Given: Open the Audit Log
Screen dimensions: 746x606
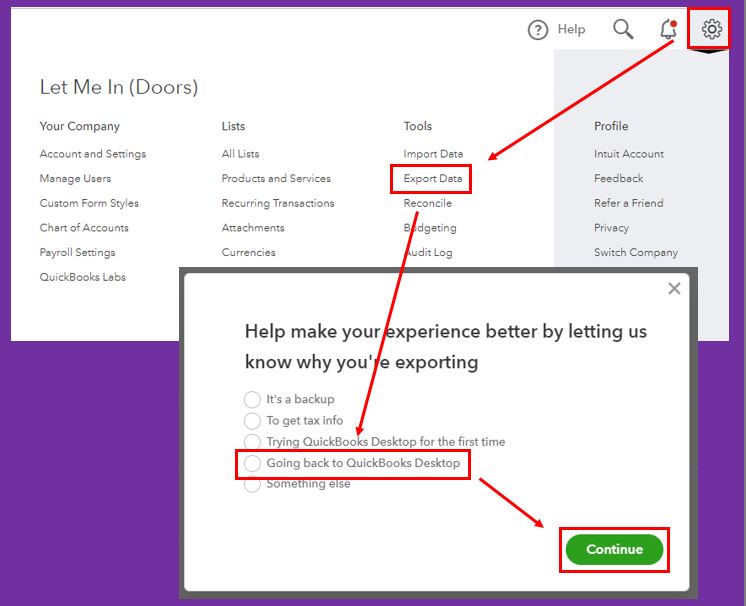Looking at the screenshot, I should 428,253.
